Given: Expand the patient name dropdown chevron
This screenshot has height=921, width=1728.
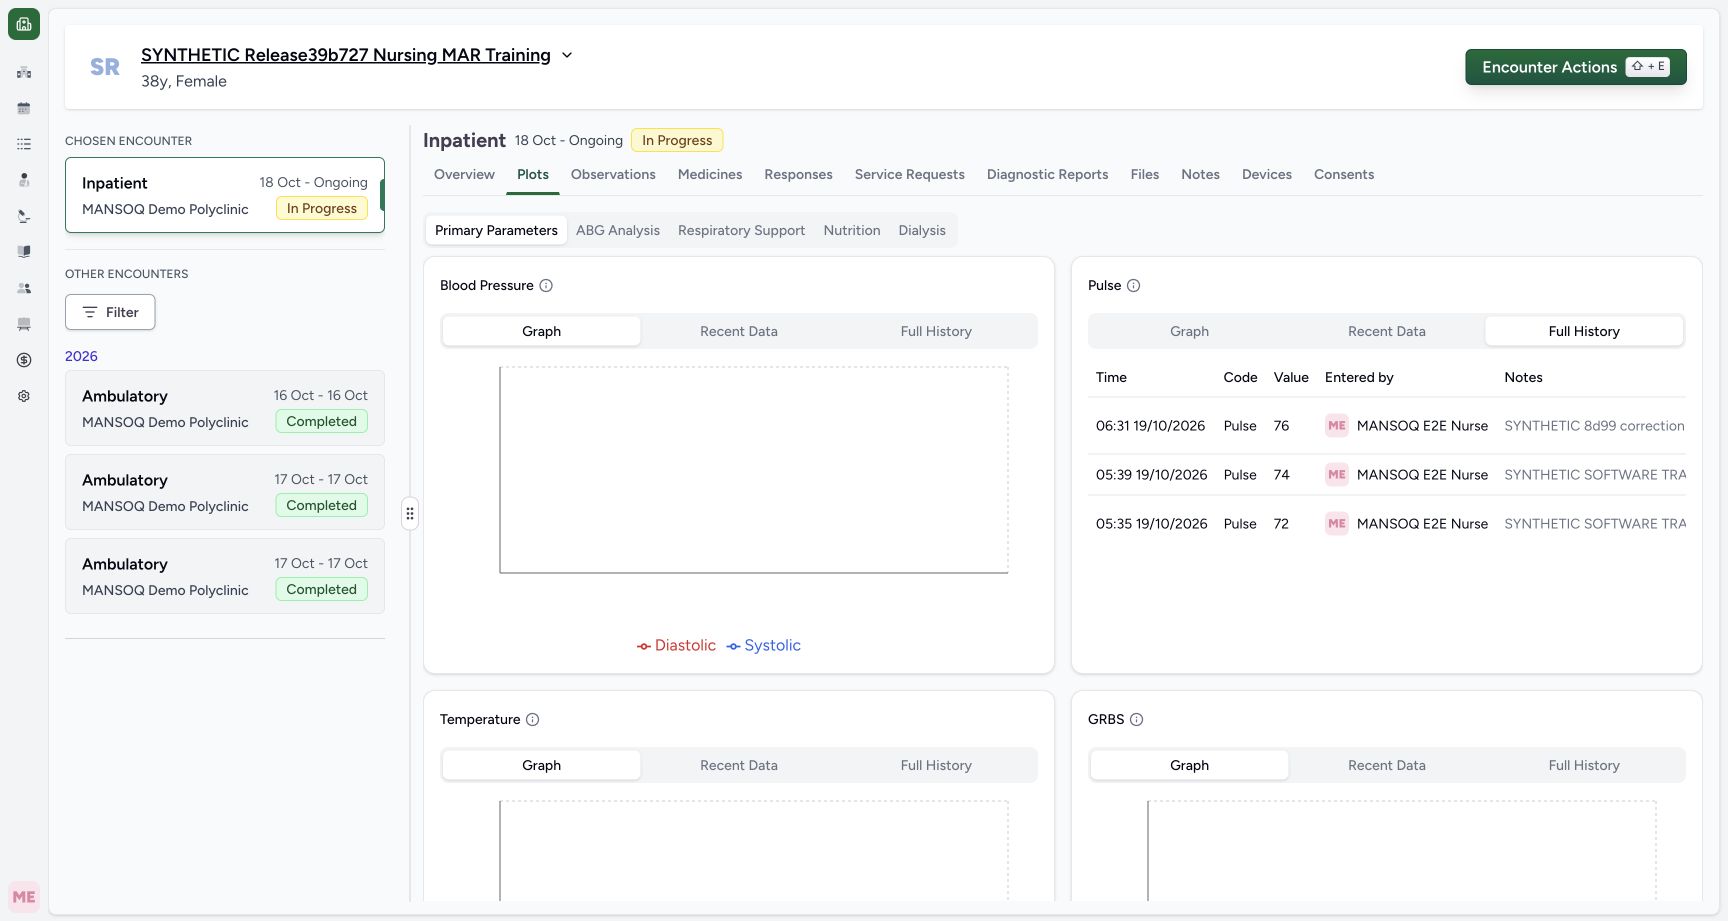Looking at the screenshot, I should click(567, 55).
